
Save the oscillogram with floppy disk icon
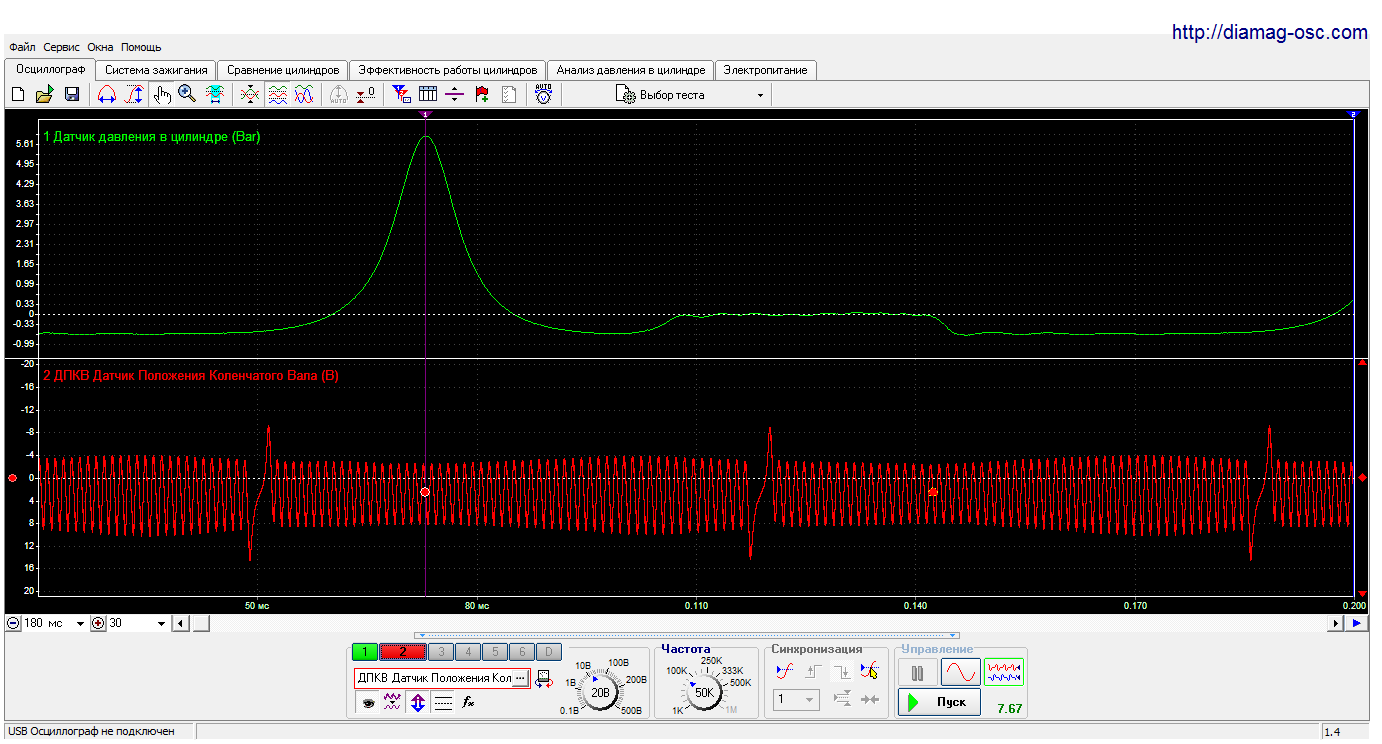coord(72,94)
